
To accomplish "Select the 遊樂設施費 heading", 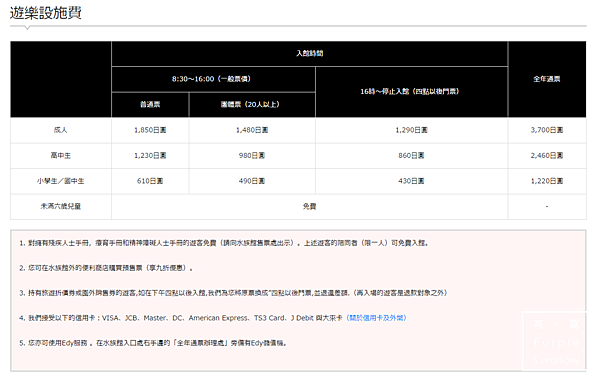I will click(x=46, y=13).
